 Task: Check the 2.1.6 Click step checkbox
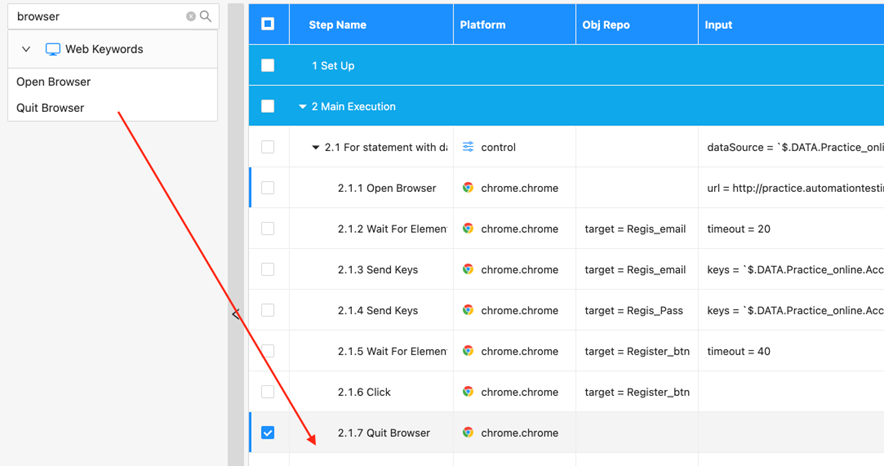coord(268,392)
